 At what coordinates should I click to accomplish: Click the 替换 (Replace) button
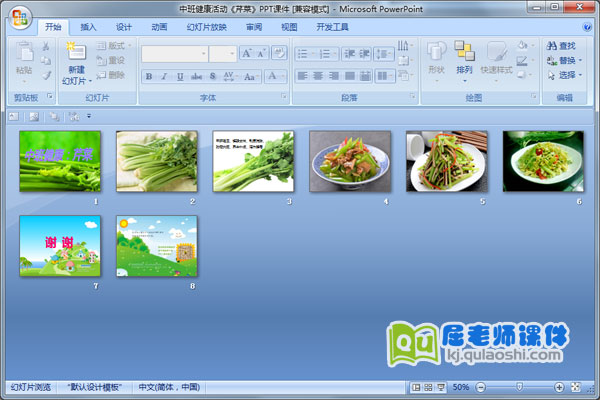(564, 60)
